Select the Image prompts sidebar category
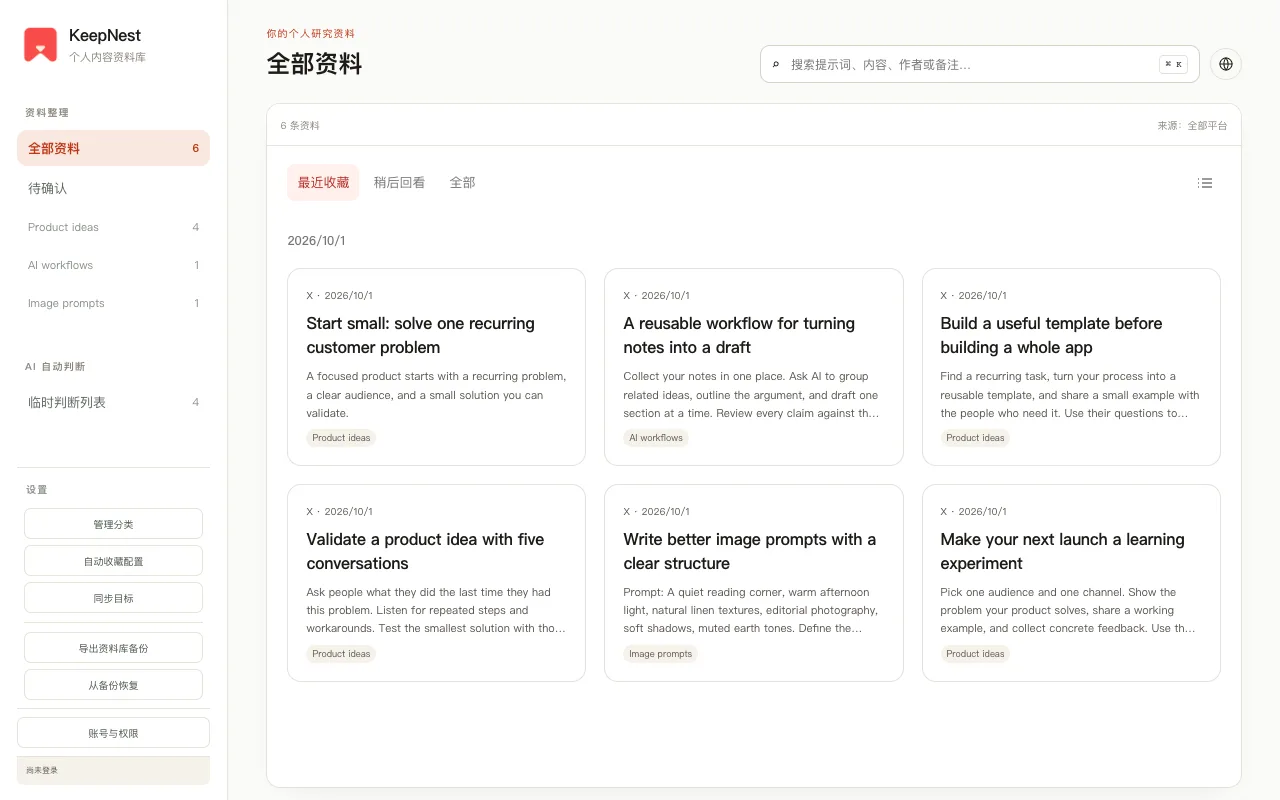 pyautogui.click(x=113, y=303)
